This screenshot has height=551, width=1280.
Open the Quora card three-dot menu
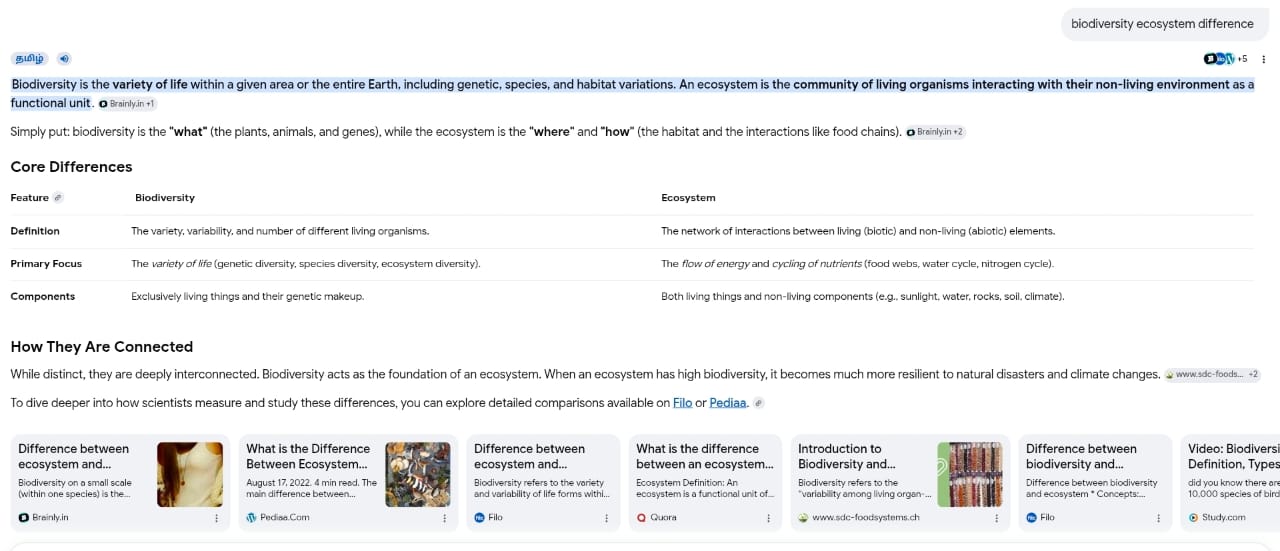768,518
